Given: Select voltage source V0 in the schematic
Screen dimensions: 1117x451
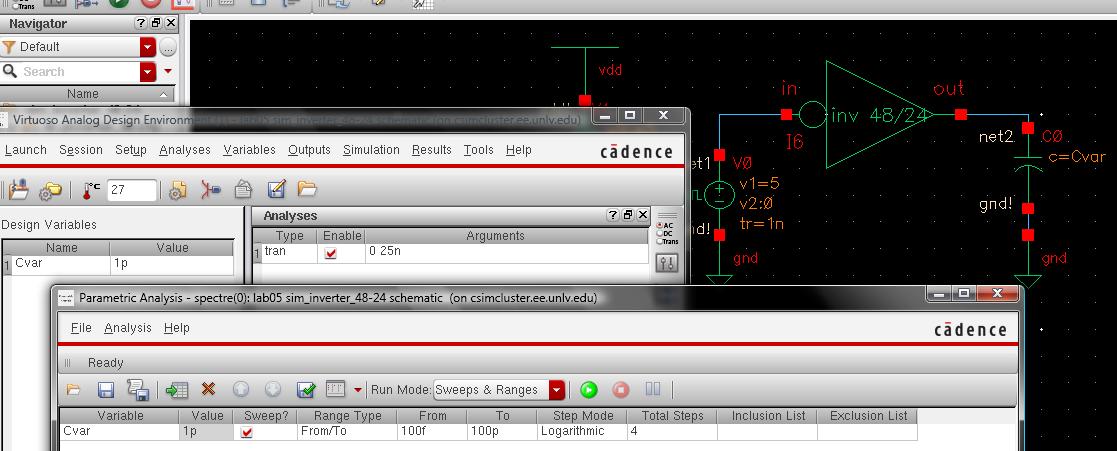Looking at the screenshot, I should [x=719, y=195].
